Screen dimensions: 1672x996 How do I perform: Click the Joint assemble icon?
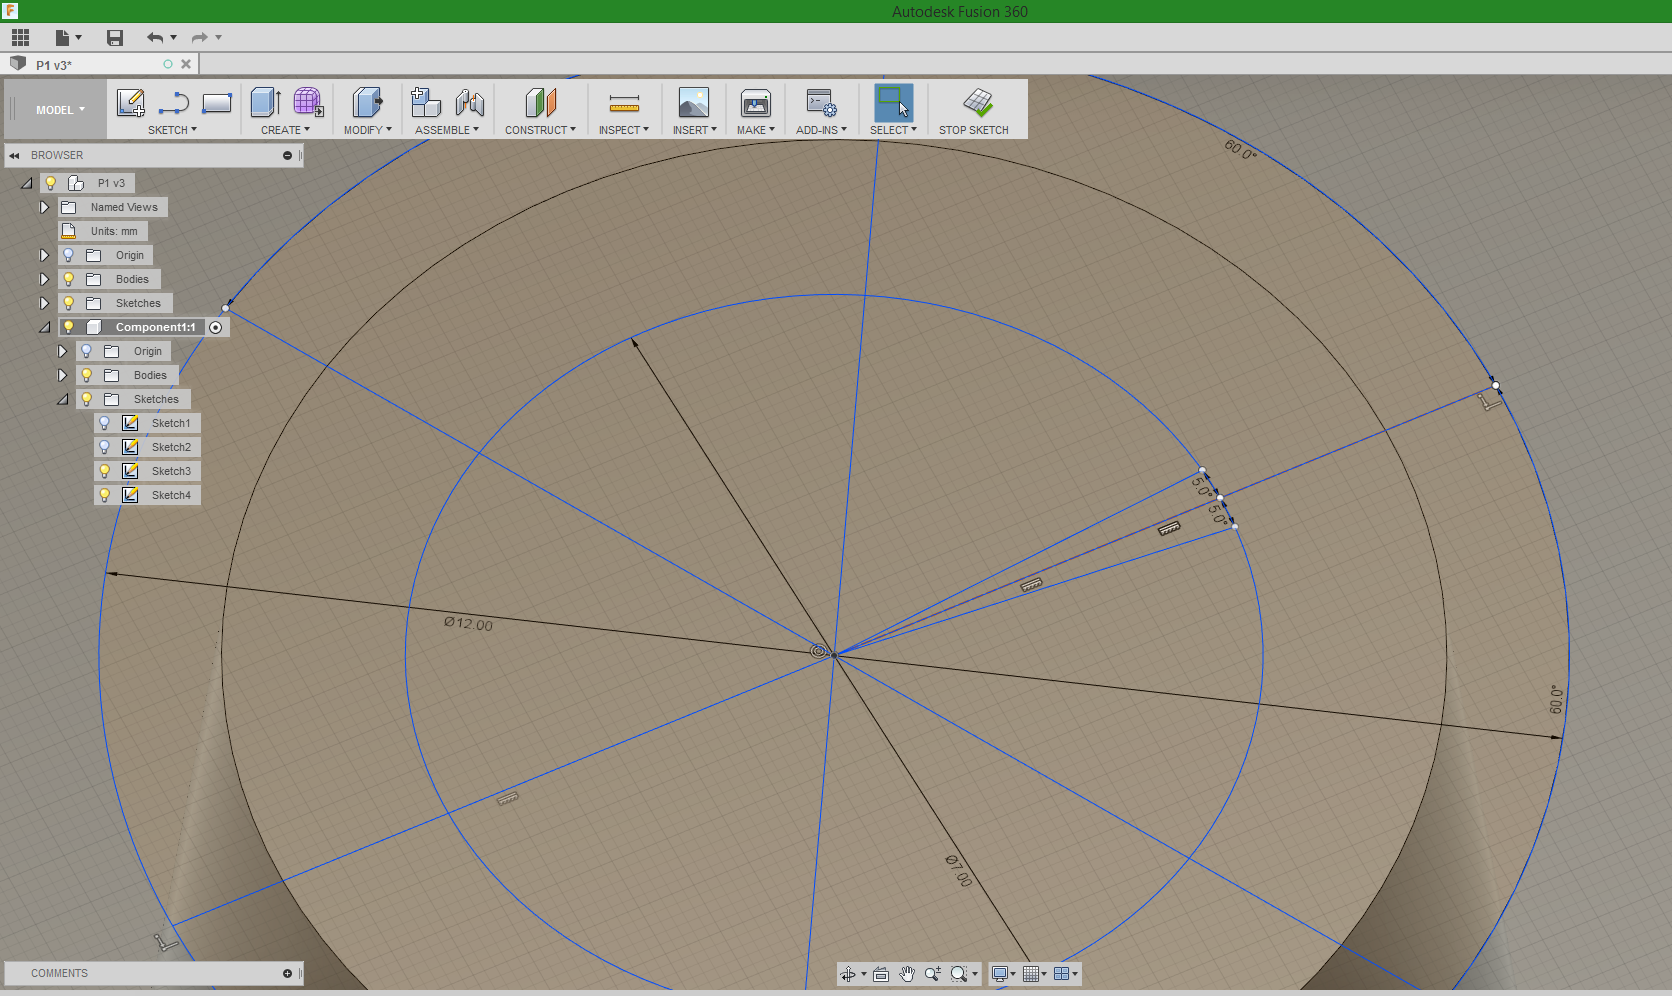pyautogui.click(x=470, y=102)
